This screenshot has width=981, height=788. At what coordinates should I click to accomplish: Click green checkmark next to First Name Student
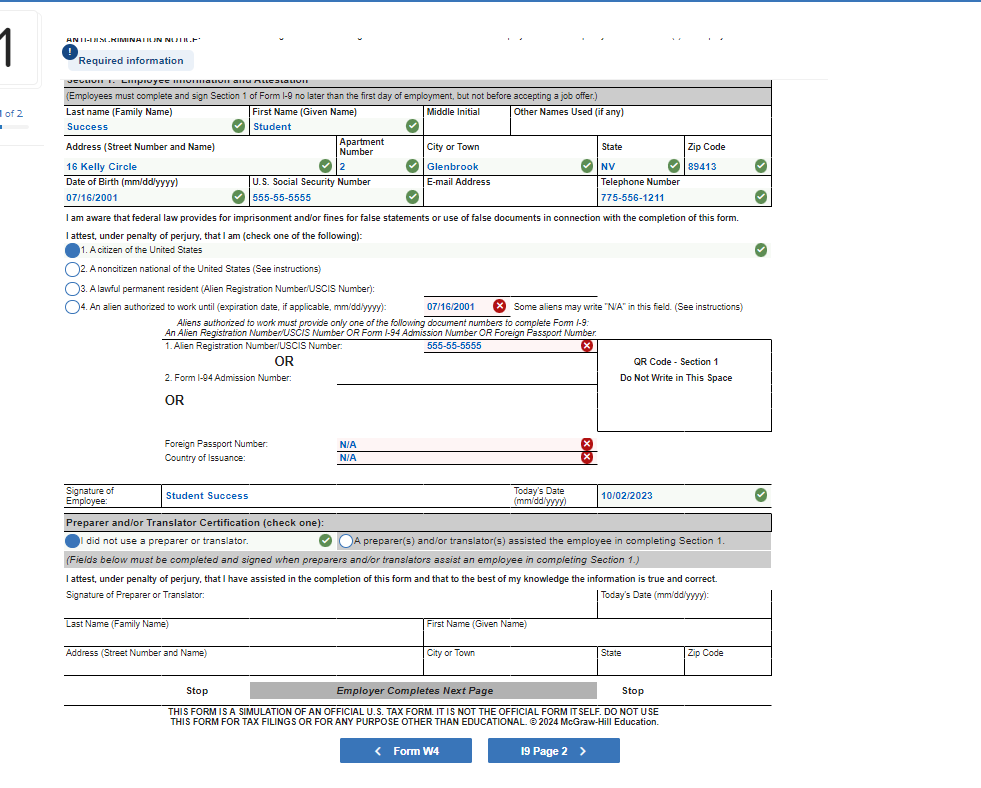pyautogui.click(x=412, y=126)
